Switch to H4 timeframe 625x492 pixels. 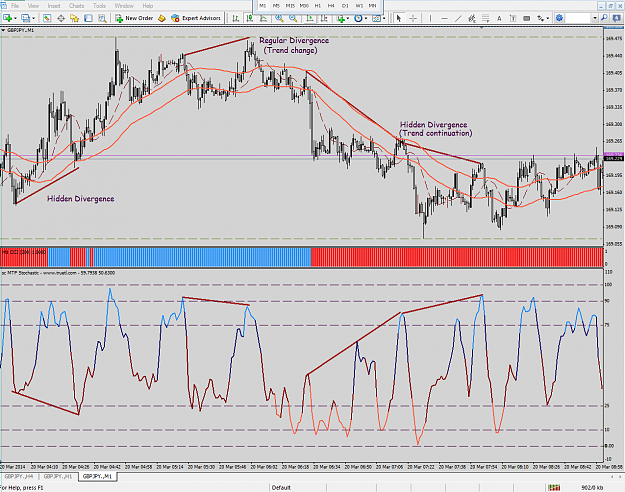[x=331, y=6]
